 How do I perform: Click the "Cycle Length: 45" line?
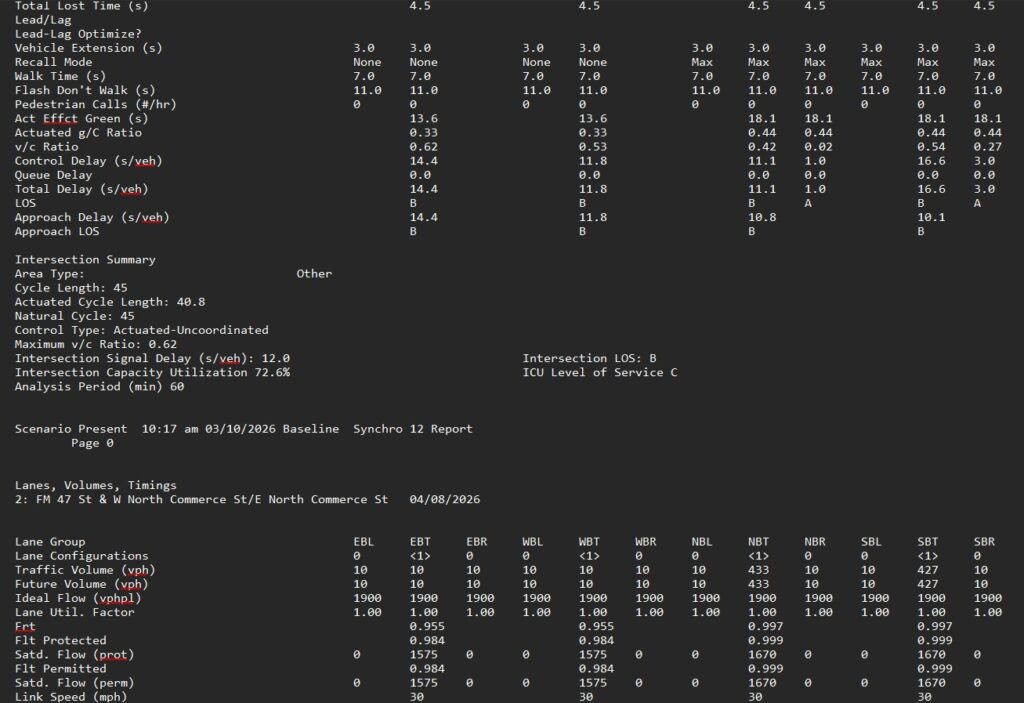(x=71, y=288)
